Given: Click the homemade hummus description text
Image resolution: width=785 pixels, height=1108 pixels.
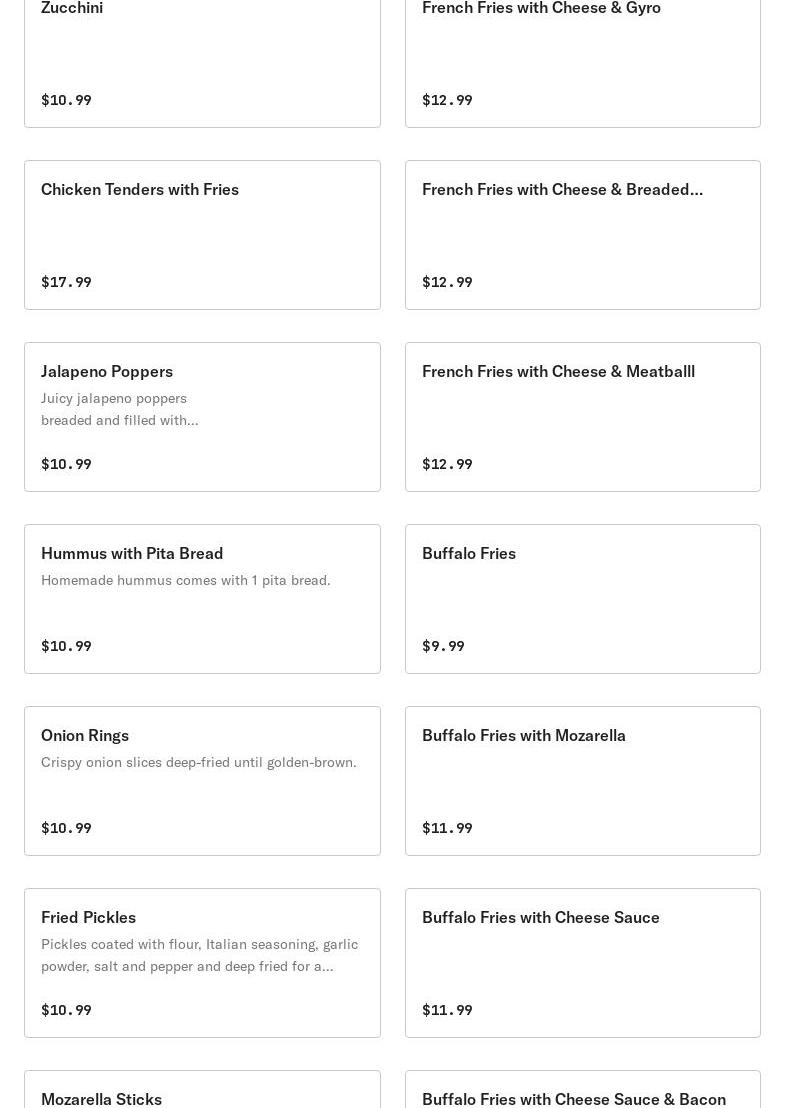Looking at the screenshot, I should click(x=185, y=580).
